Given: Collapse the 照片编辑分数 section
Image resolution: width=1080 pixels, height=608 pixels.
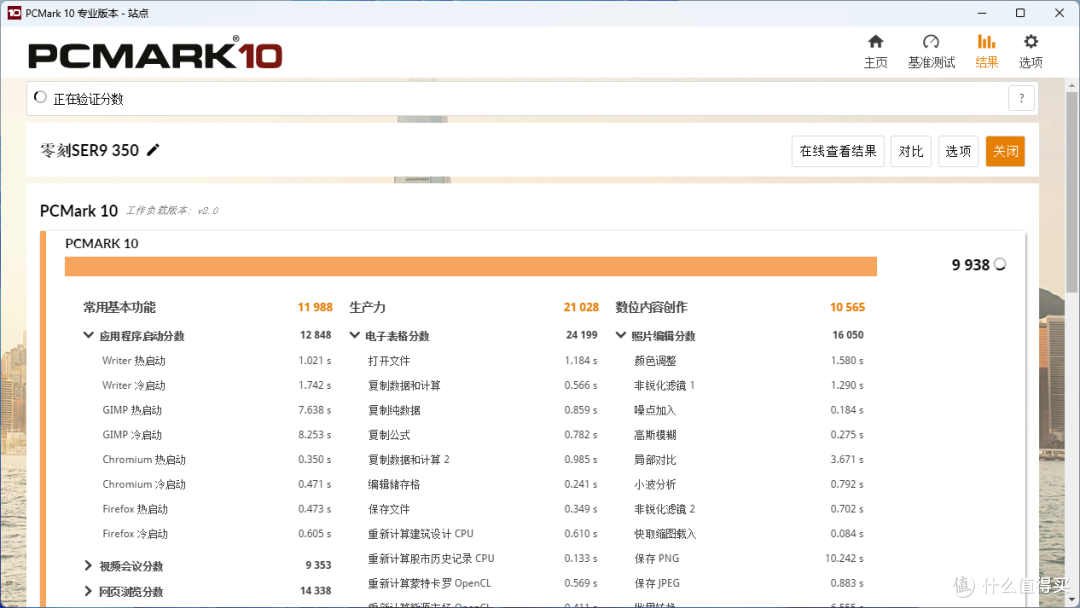Looking at the screenshot, I should click(621, 335).
